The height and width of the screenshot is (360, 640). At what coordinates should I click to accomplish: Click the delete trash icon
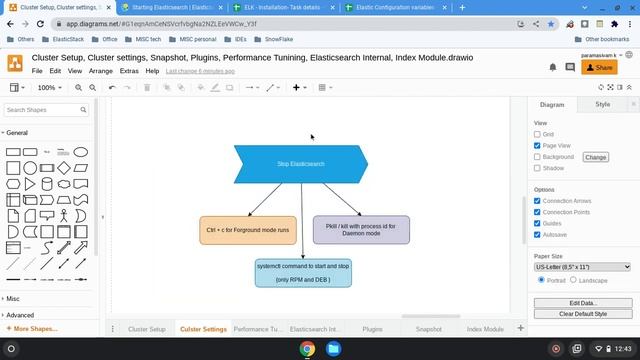(147, 88)
